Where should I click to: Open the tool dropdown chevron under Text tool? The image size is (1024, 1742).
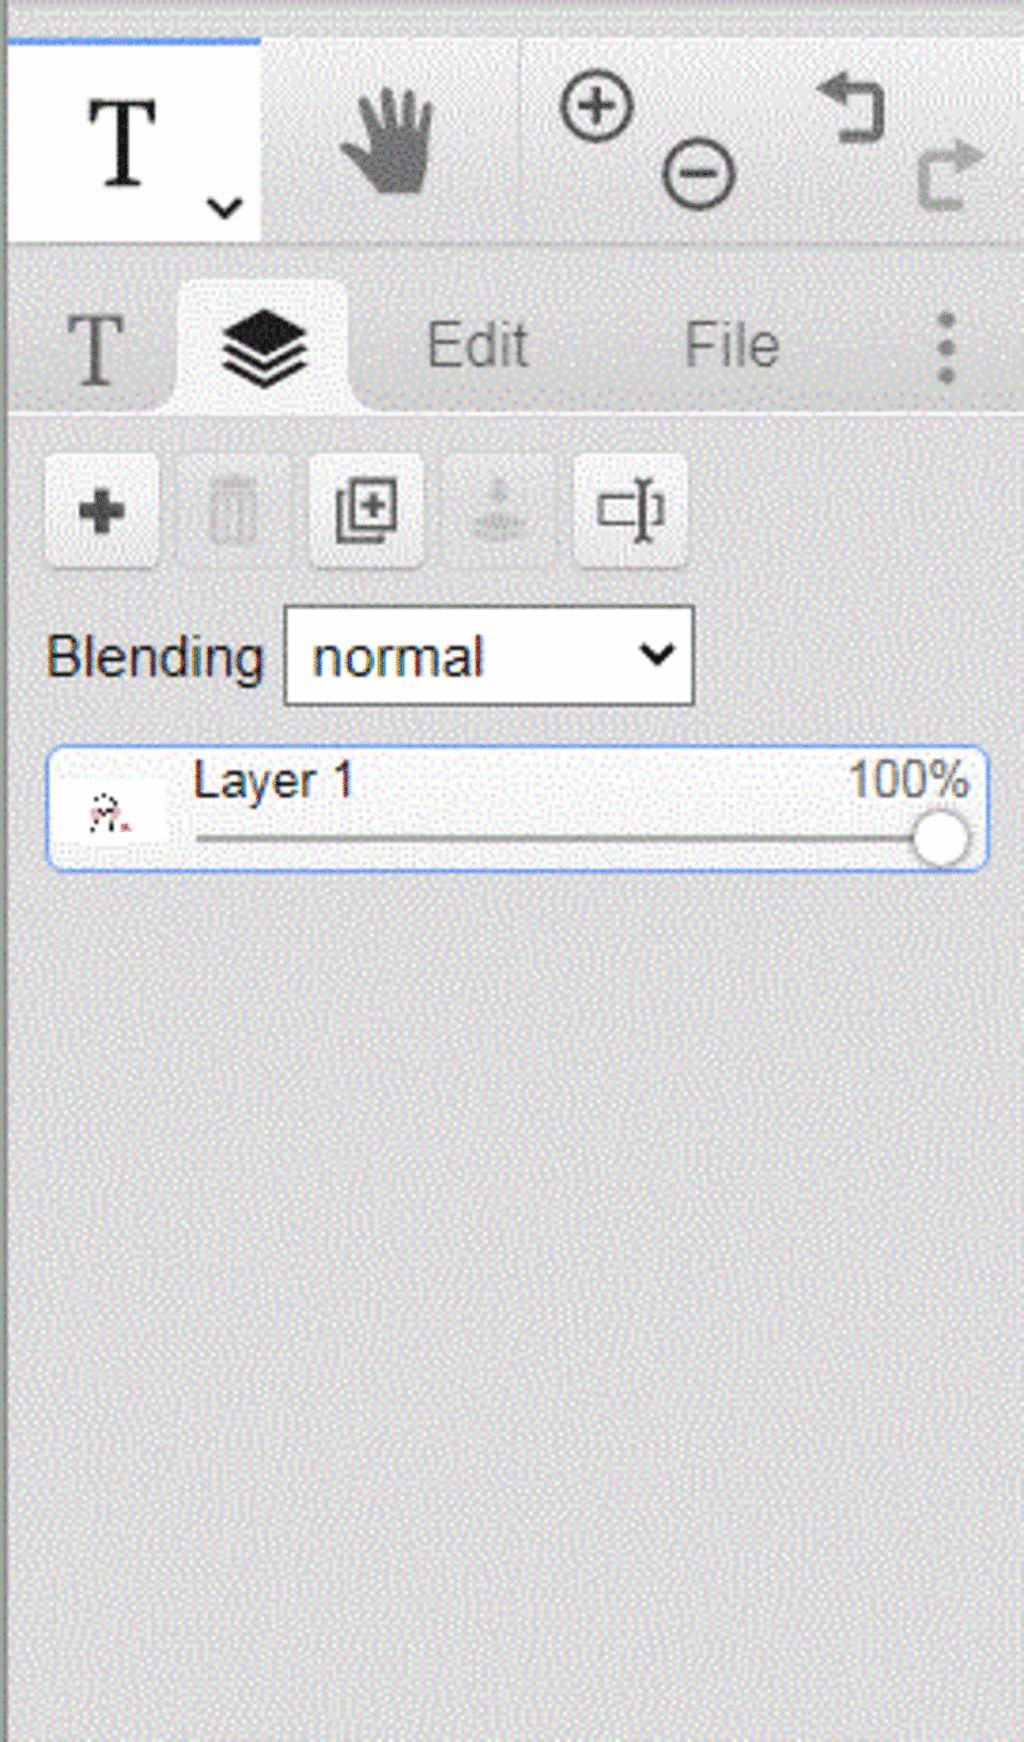tap(224, 208)
